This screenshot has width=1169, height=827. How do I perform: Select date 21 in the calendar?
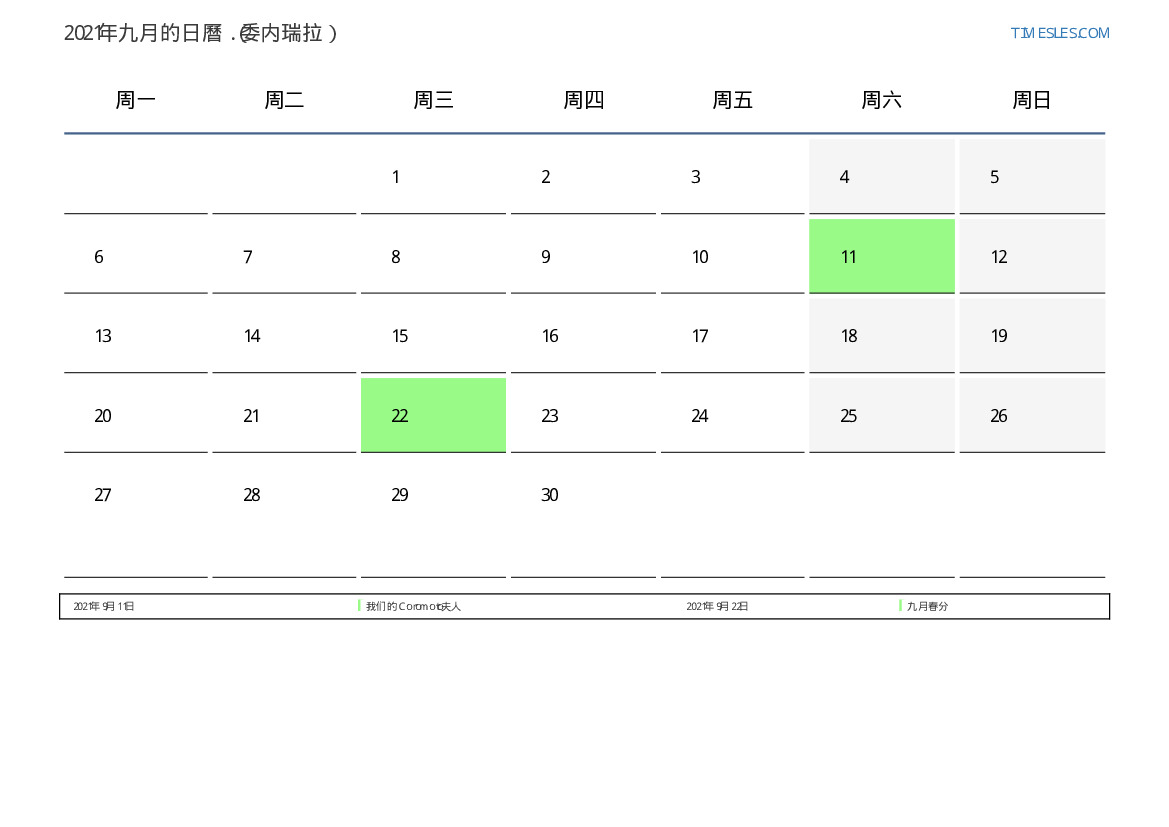[x=284, y=415]
